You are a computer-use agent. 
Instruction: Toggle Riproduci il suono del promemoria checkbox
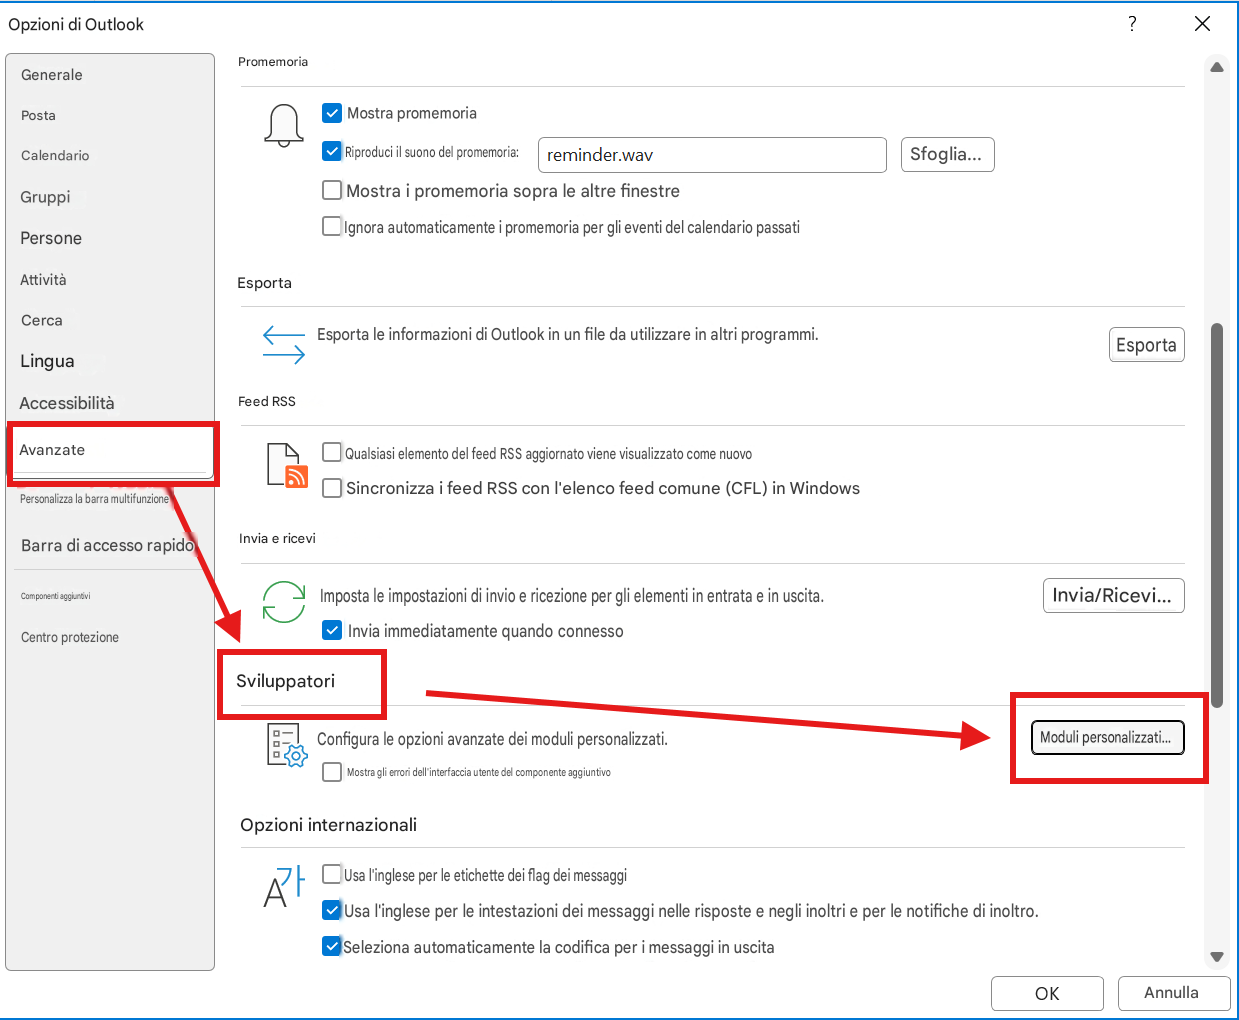click(x=332, y=151)
